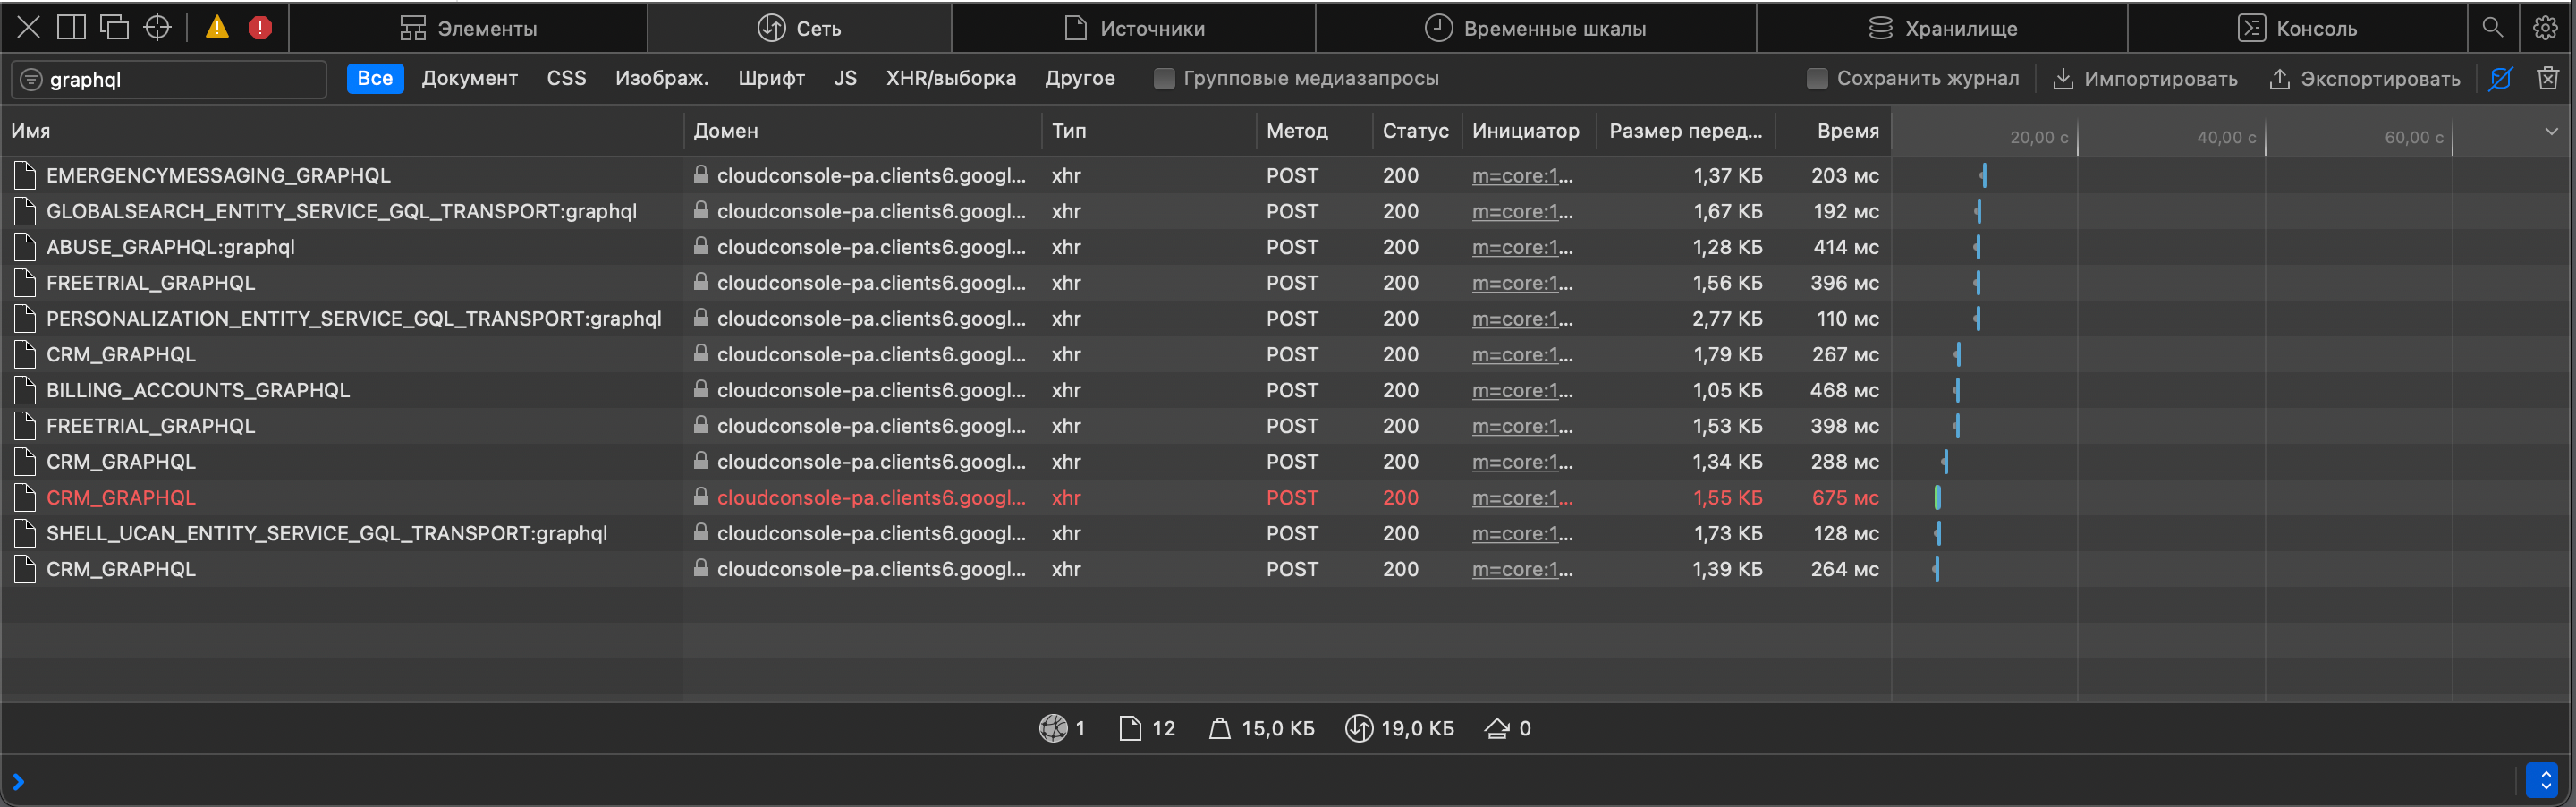This screenshot has width=2576, height=807.
Task: Enable the «Сохранить журнал» checkbox
Action: 1817,78
